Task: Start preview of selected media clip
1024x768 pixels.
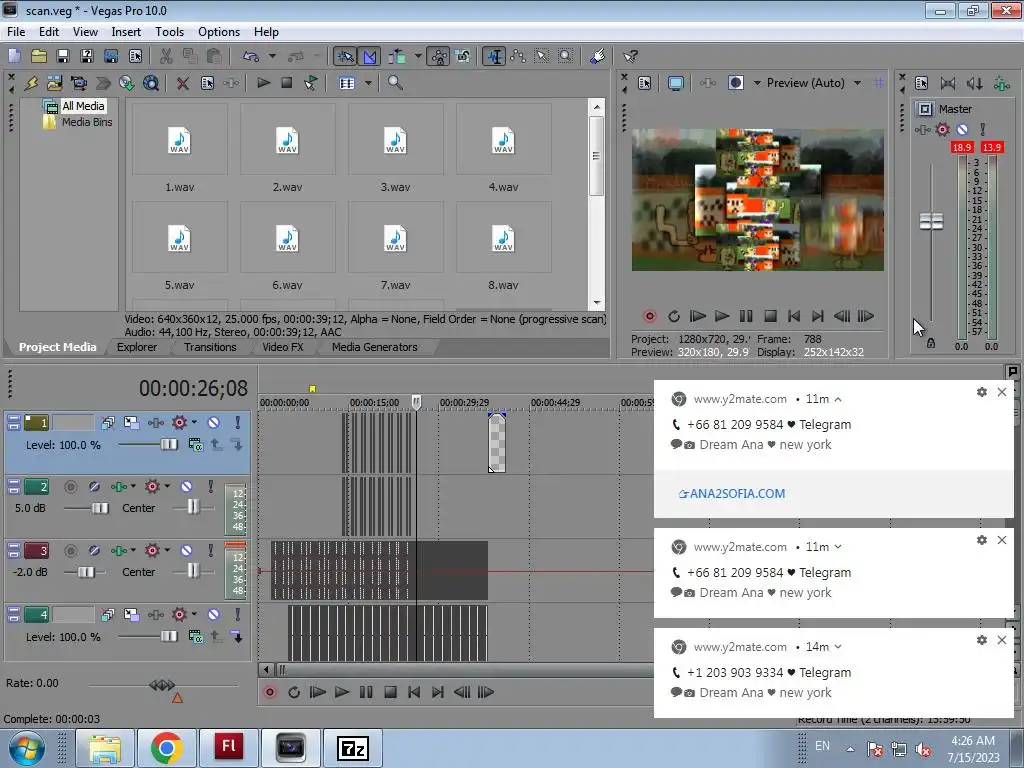Action: coord(263,83)
